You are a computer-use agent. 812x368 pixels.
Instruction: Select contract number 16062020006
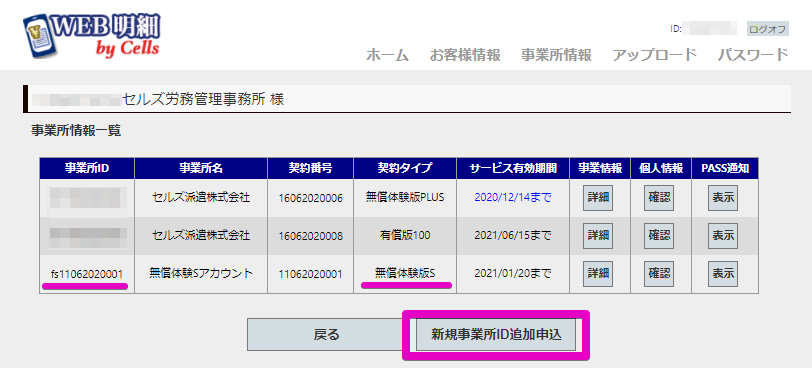coord(311,198)
